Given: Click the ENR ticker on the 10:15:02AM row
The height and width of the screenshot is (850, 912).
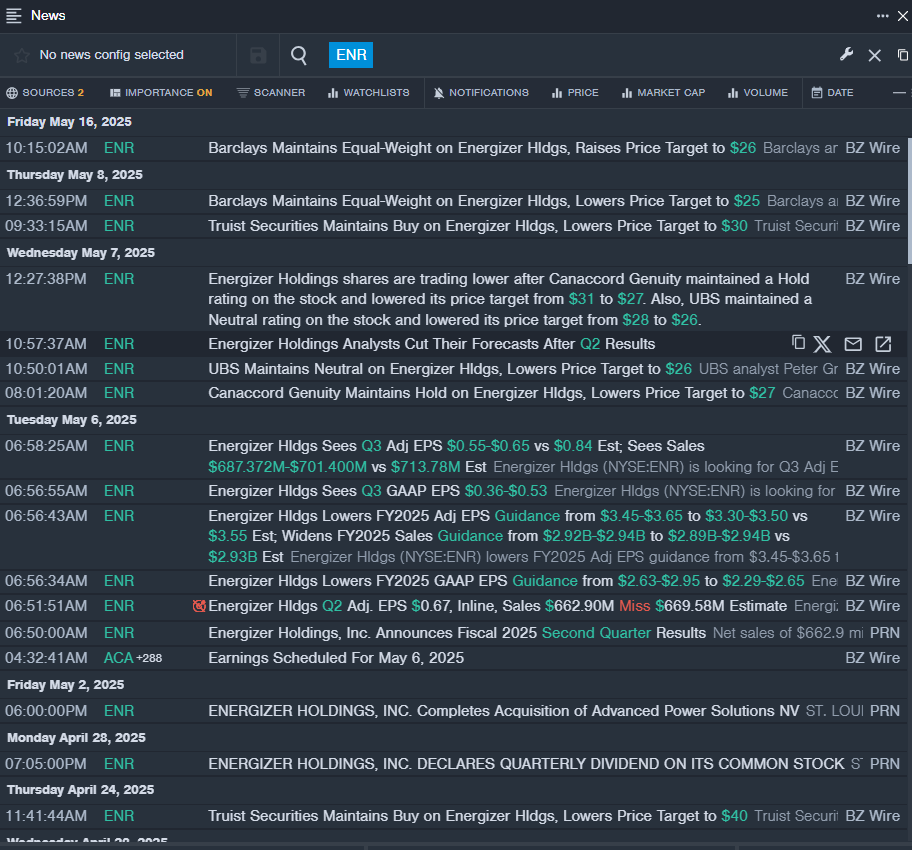Looking at the screenshot, I should coord(119,148).
